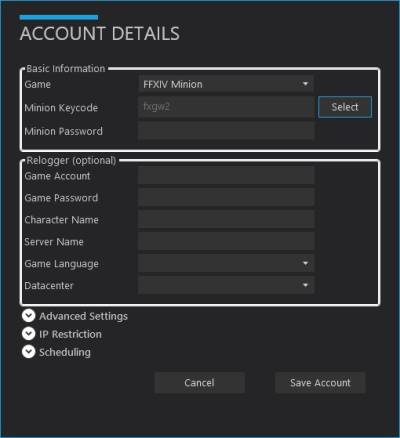Image resolution: width=400 pixels, height=438 pixels.
Task: Focus the Server Name input field
Action: [226, 241]
